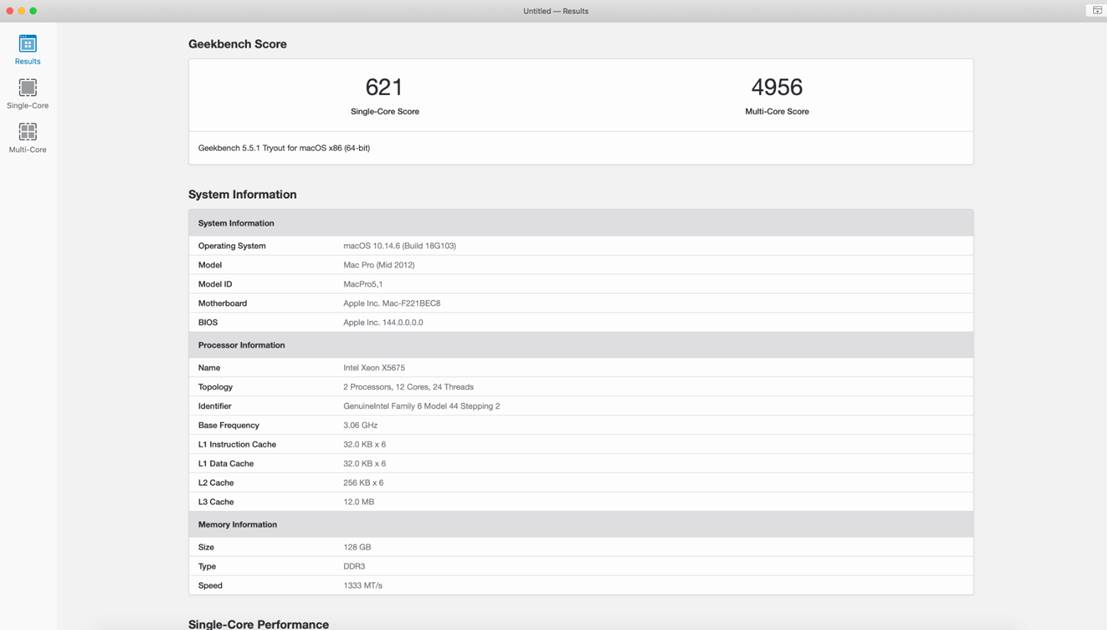The width and height of the screenshot is (1107, 630).
Task: Open the Results view in the sidebar
Action: (28, 49)
